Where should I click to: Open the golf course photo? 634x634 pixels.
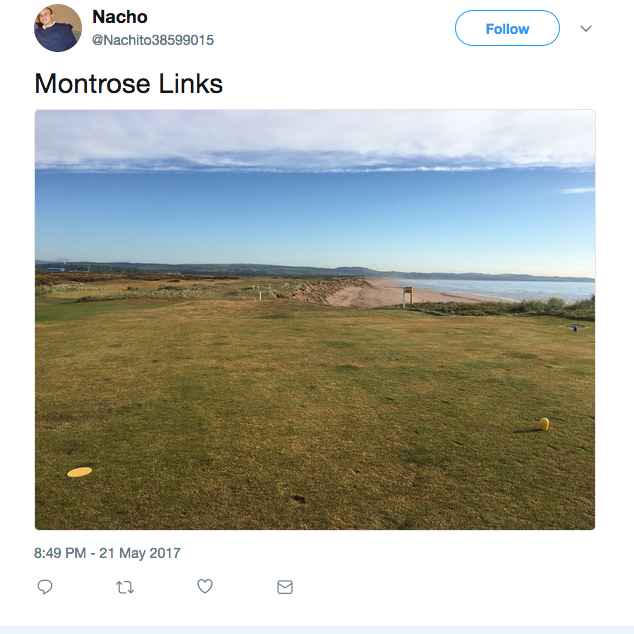315,319
